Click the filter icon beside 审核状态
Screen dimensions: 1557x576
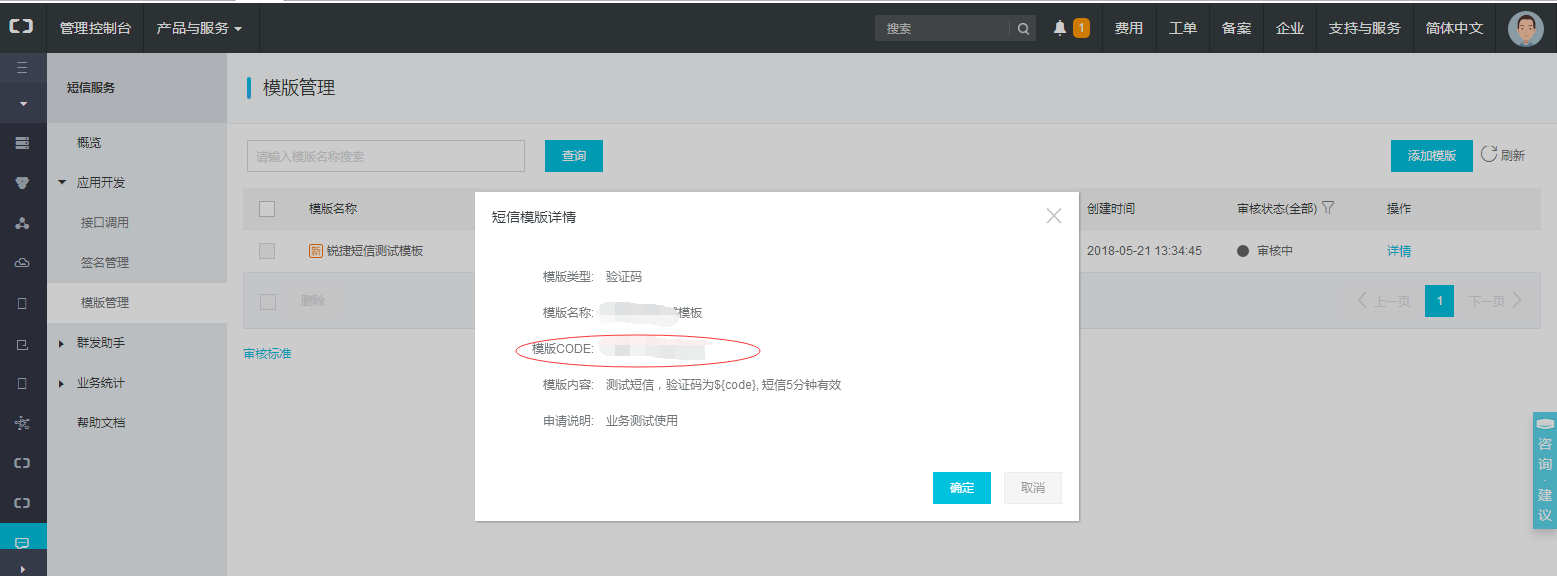click(x=1328, y=208)
